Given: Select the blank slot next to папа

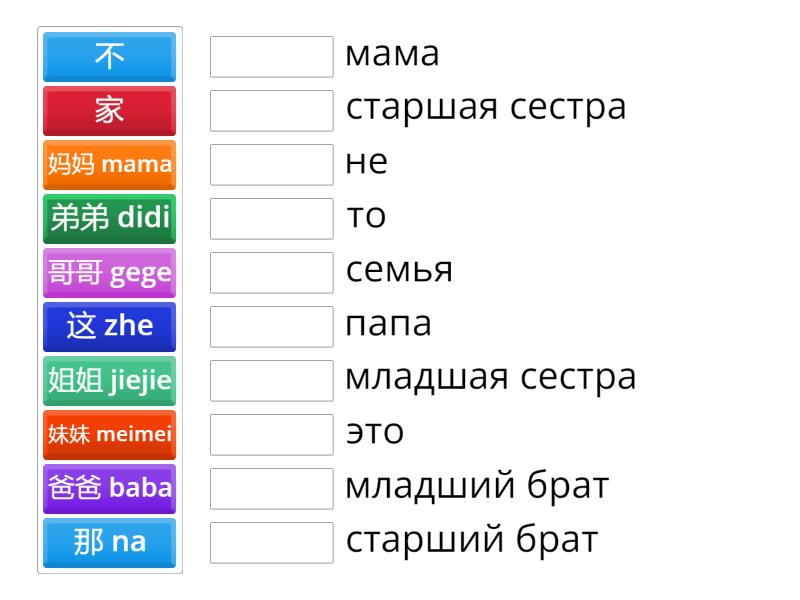Looking at the screenshot, I should coord(272,327).
